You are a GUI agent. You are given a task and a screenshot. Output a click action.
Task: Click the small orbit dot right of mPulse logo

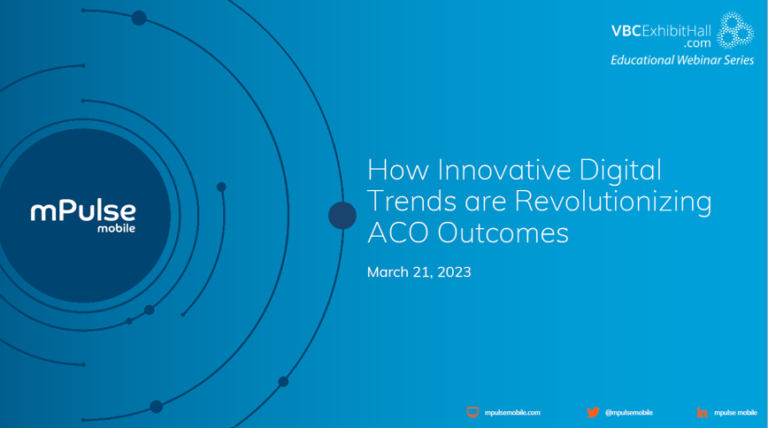click(x=221, y=186)
